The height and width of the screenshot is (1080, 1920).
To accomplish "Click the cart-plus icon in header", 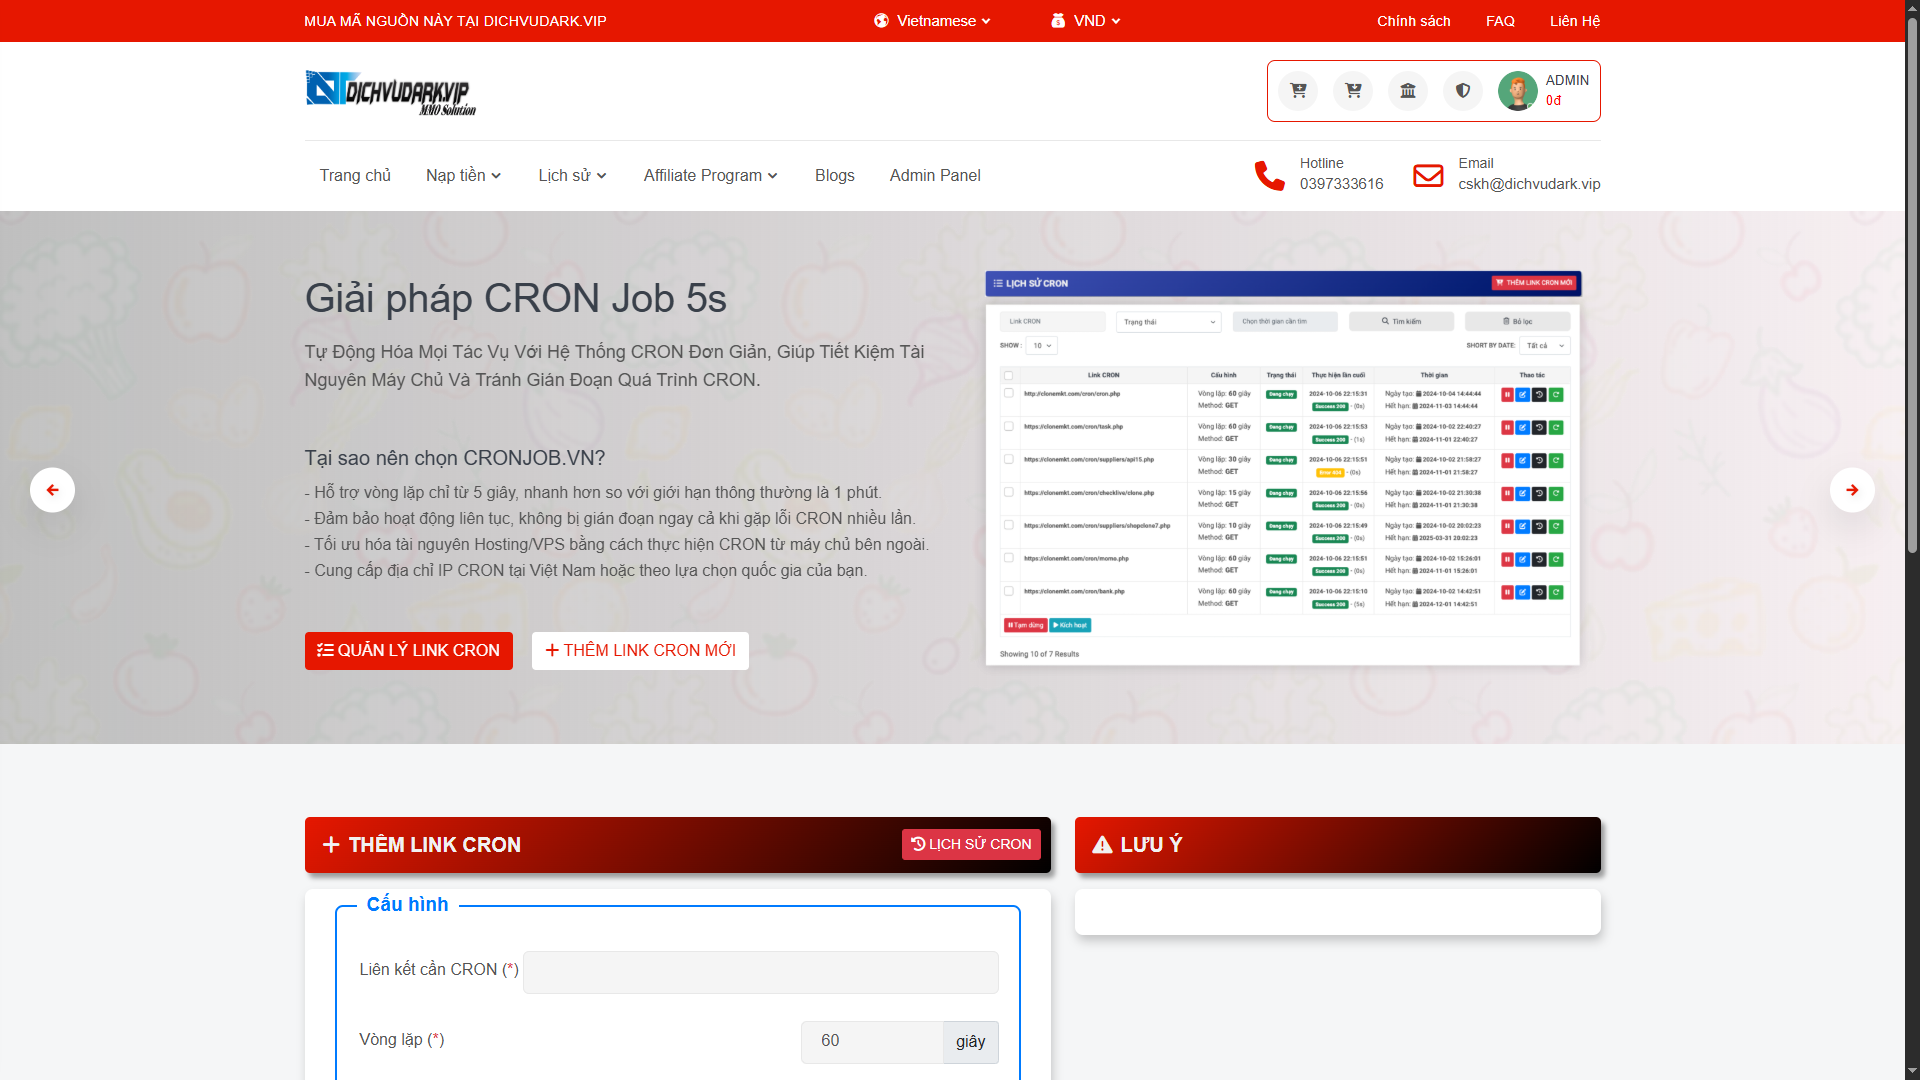I will pyautogui.click(x=1298, y=91).
